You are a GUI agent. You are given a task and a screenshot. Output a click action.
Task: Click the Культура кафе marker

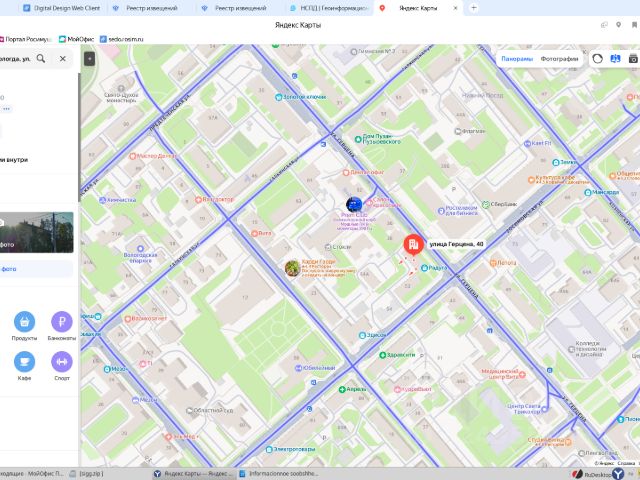click(531, 179)
